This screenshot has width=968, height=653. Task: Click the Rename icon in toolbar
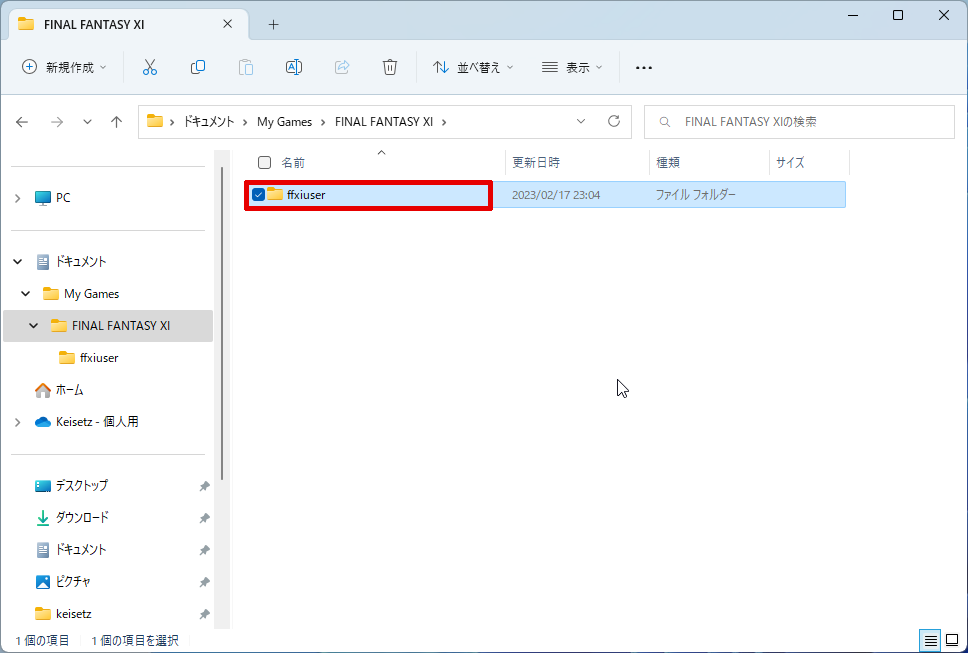pos(294,67)
